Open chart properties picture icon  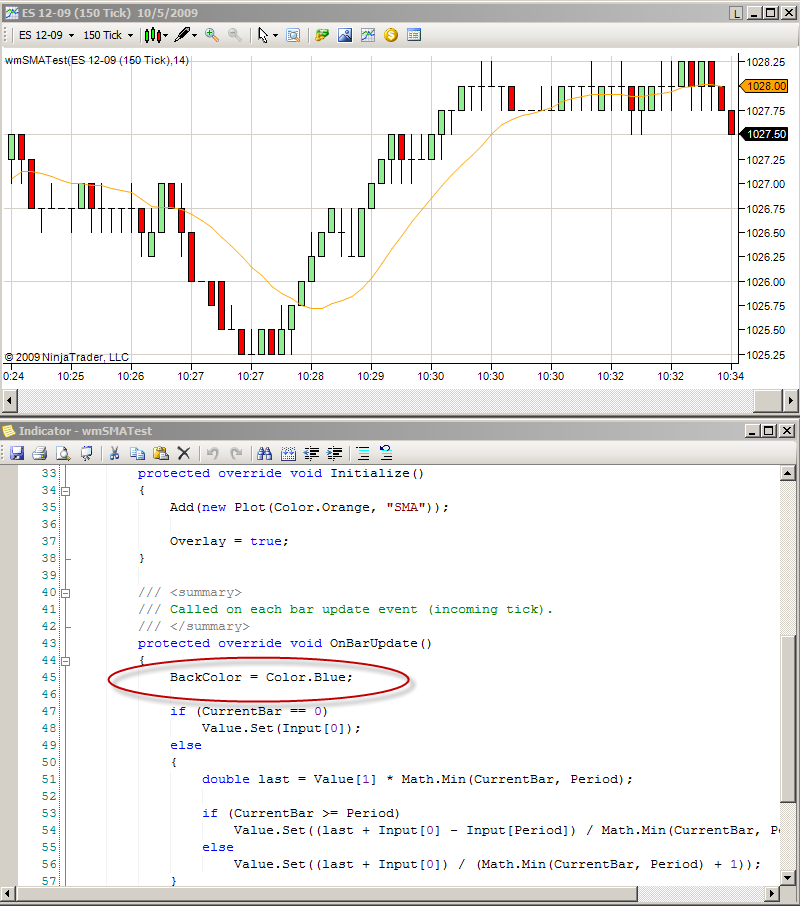point(345,35)
